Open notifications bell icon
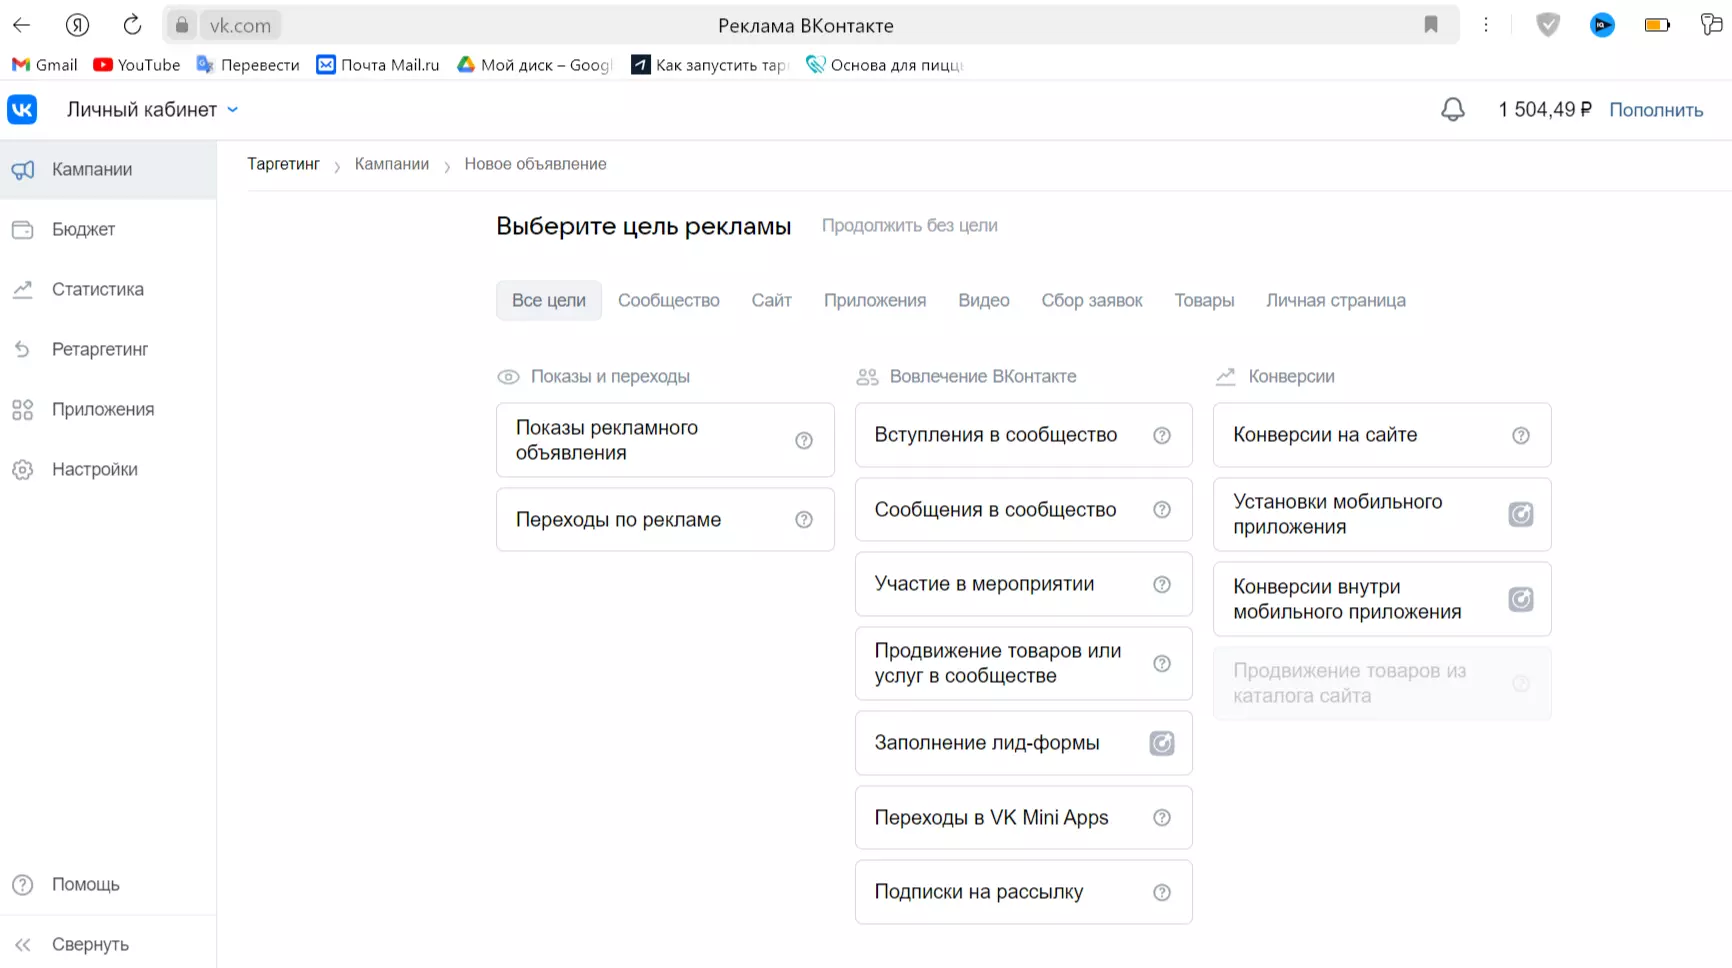This screenshot has height=968, width=1732. [x=1452, y=110]
